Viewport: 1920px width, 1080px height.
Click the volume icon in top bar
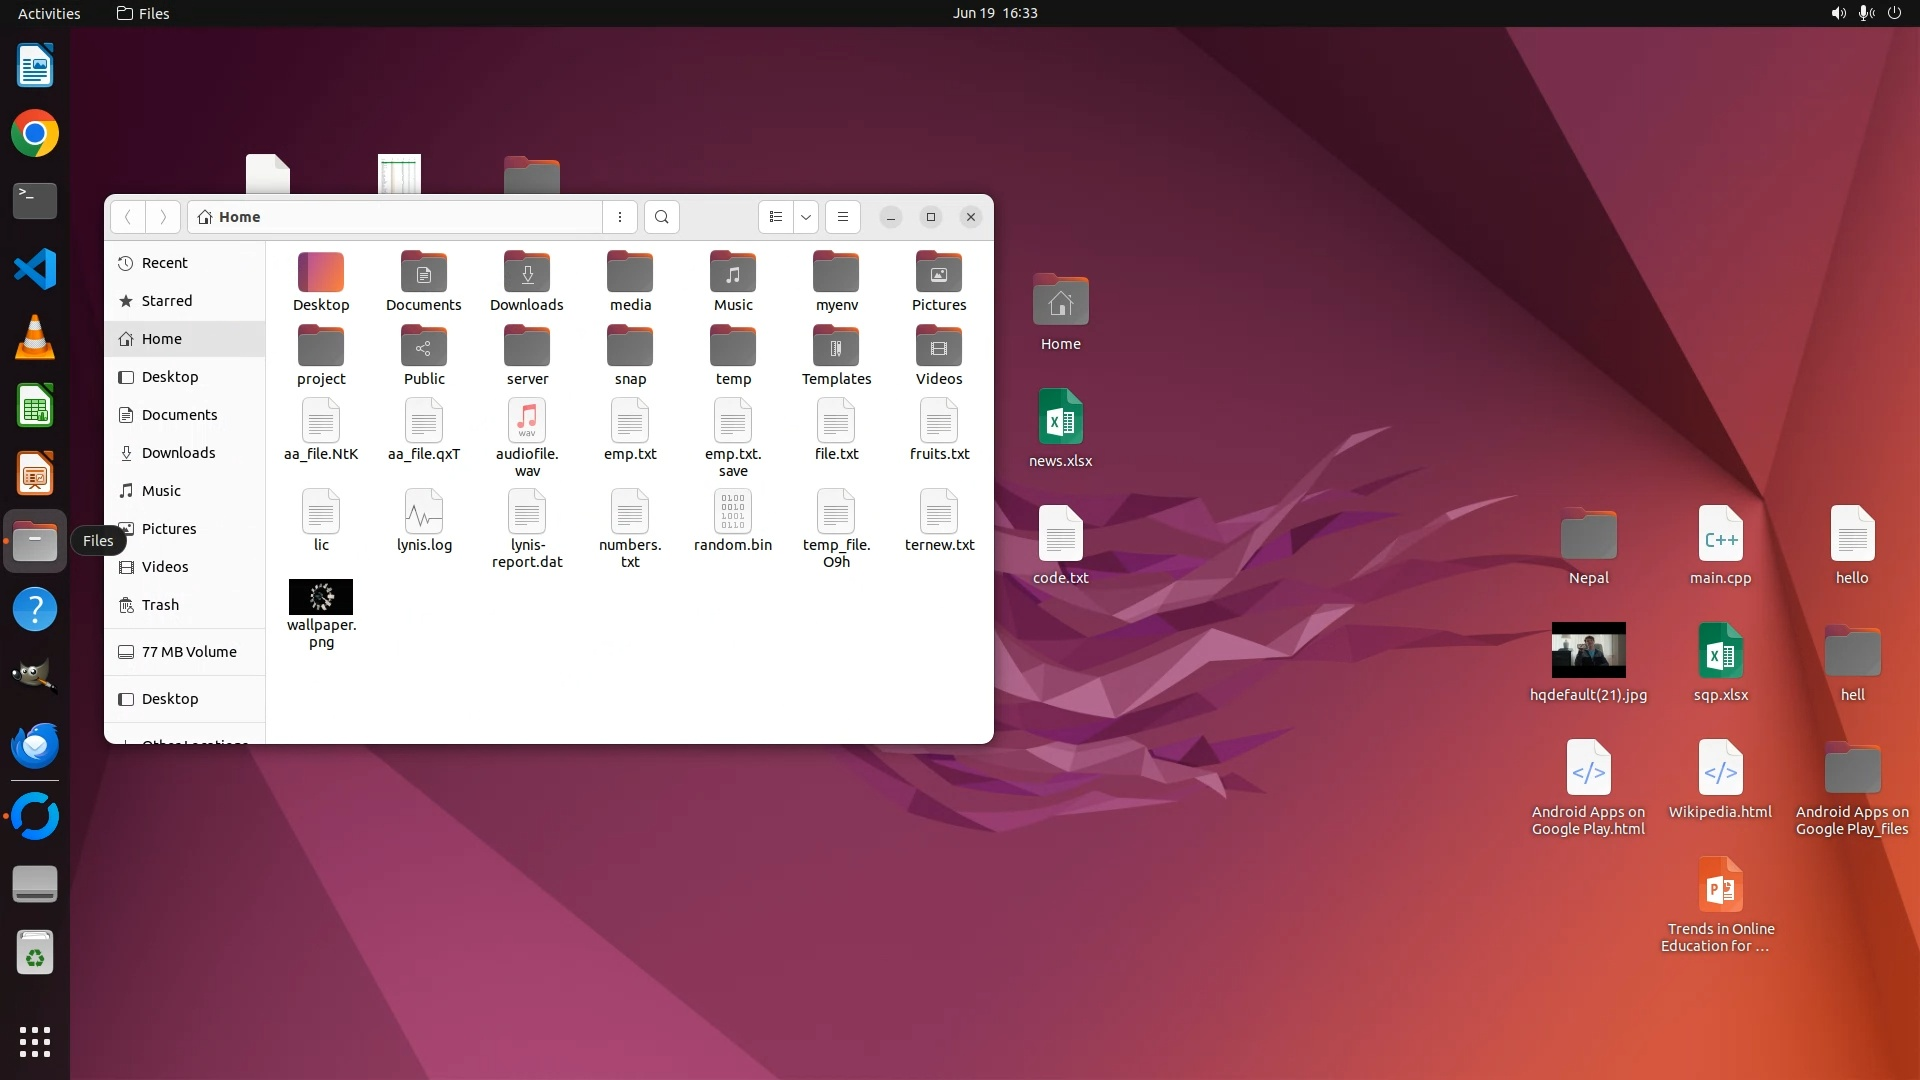(1838, 13)
